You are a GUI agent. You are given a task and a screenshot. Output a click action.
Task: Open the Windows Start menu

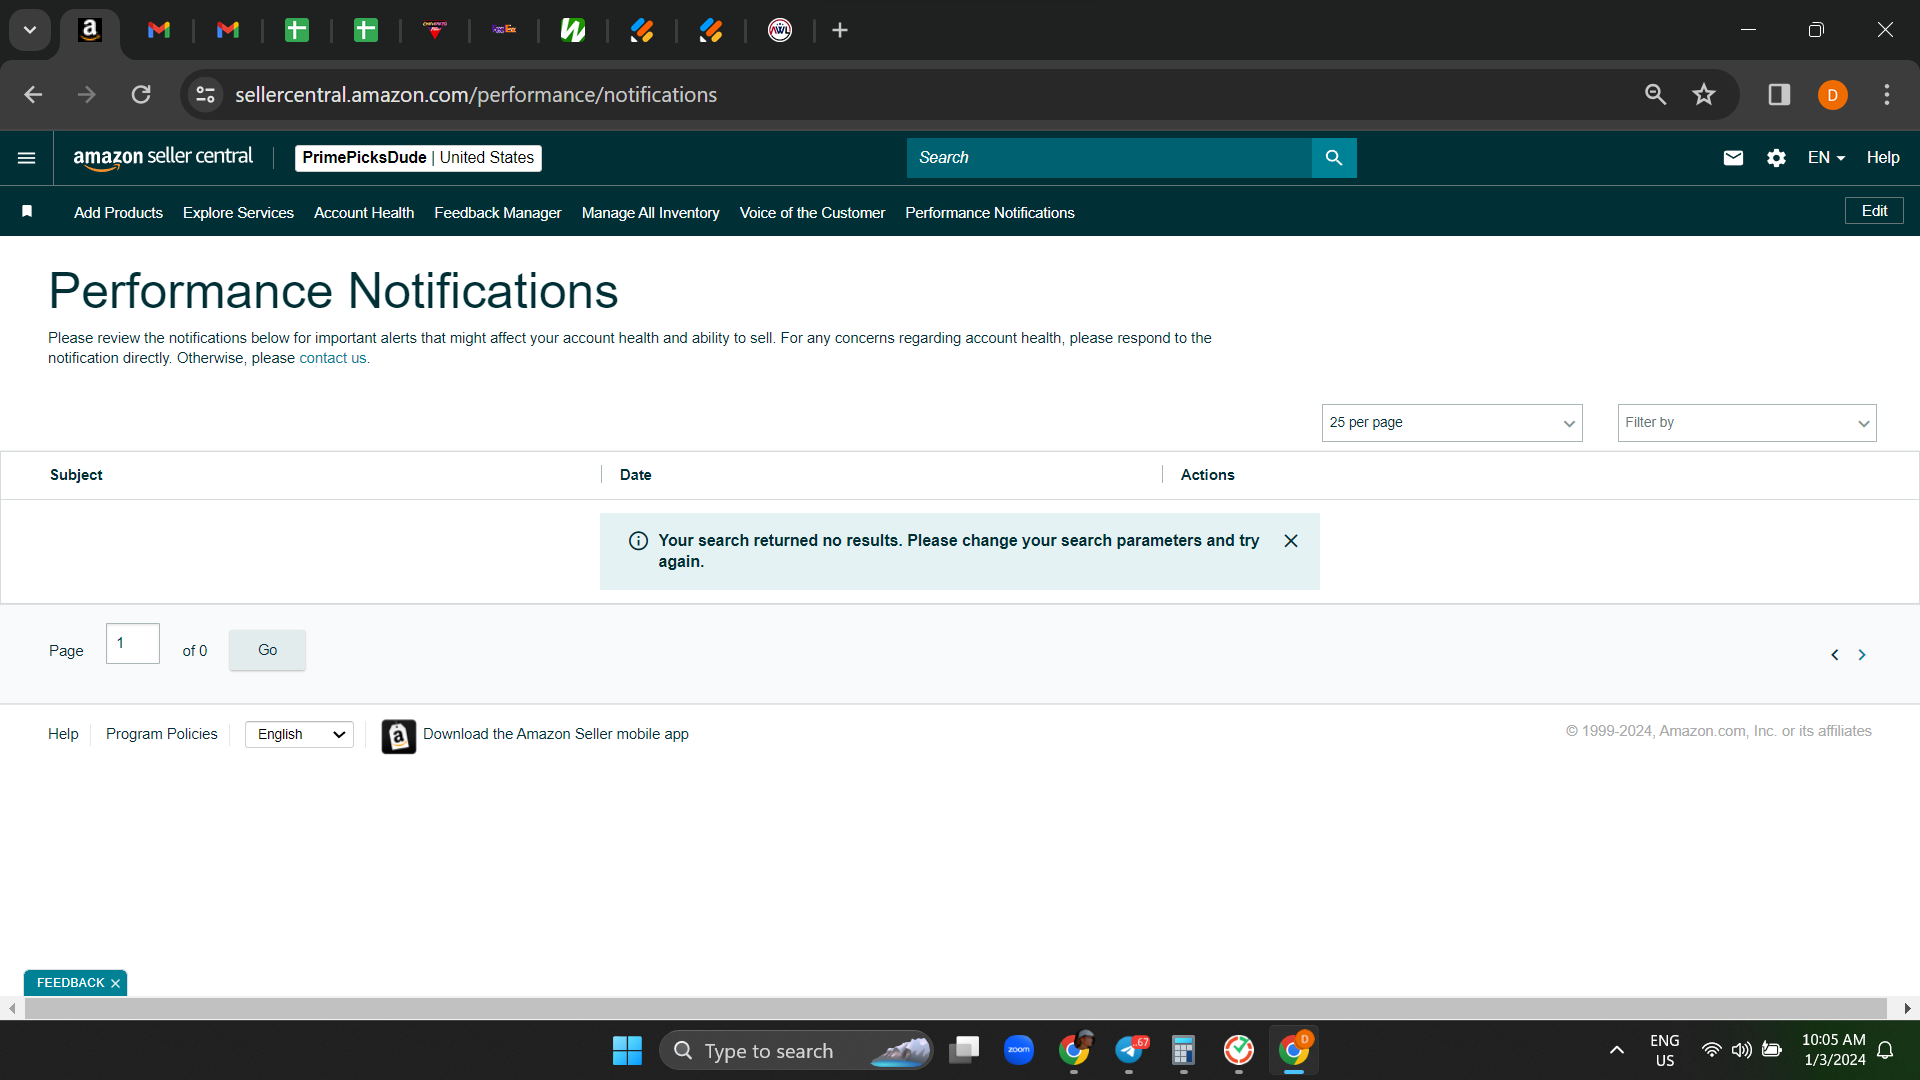point(627,1051)
